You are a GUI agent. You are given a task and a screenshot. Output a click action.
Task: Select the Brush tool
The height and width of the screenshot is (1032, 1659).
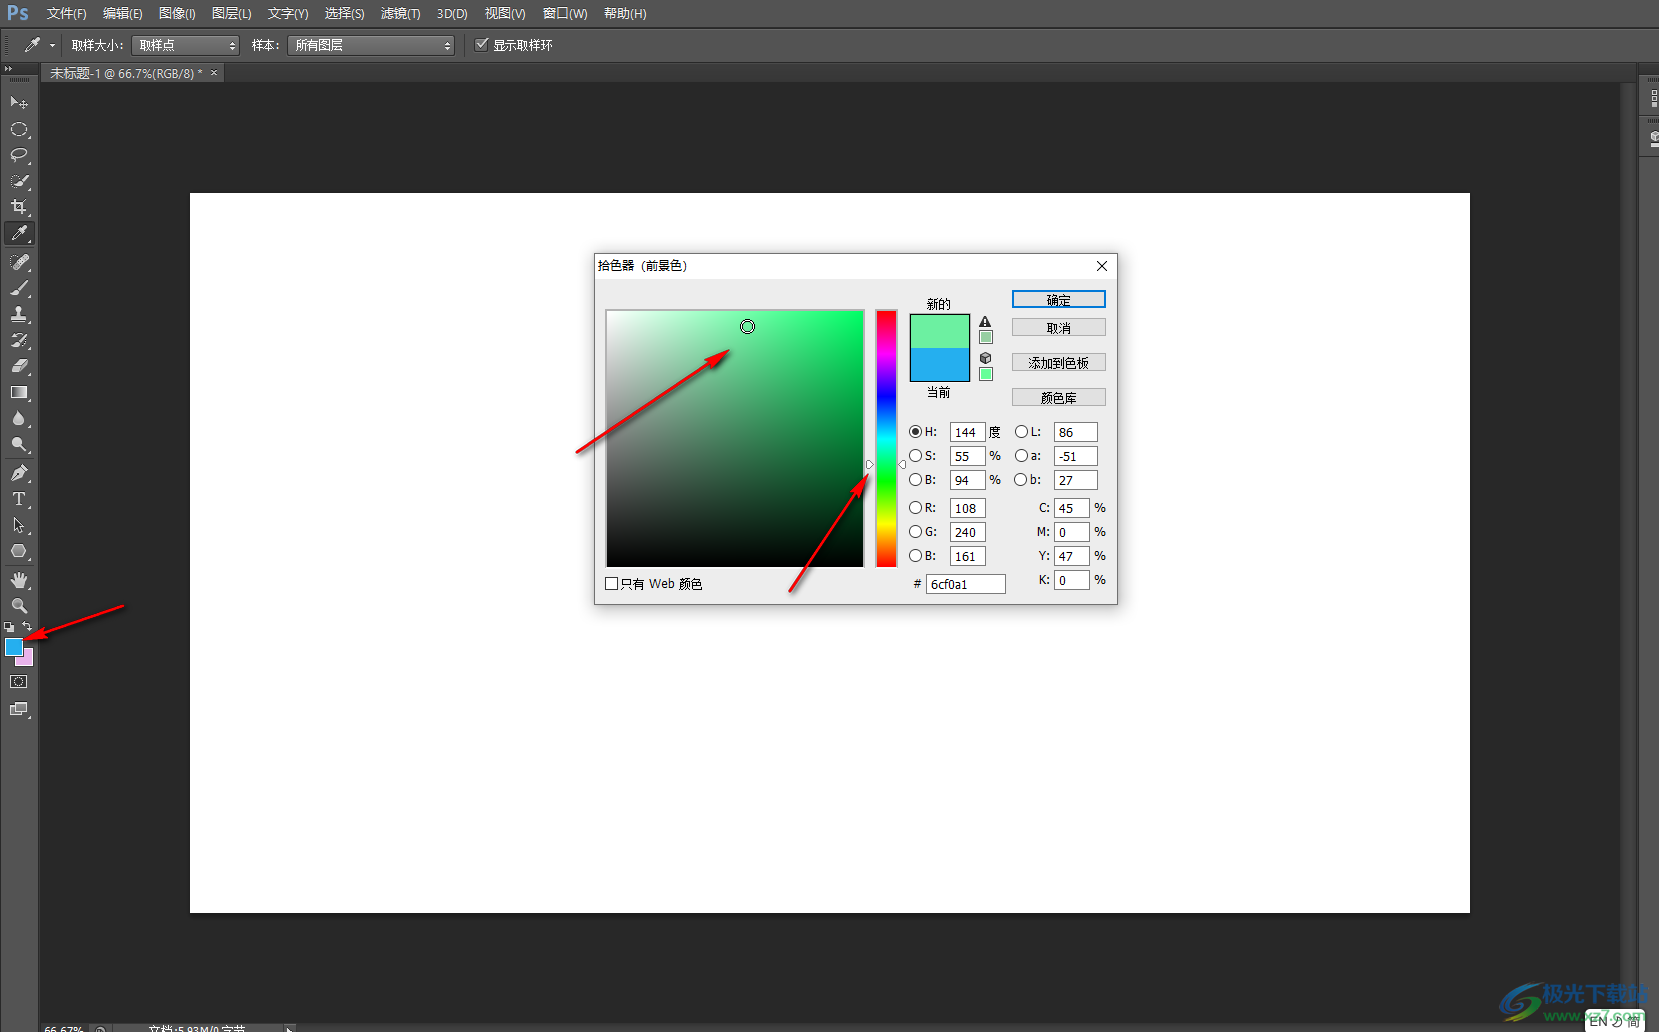tap(19, 288)
